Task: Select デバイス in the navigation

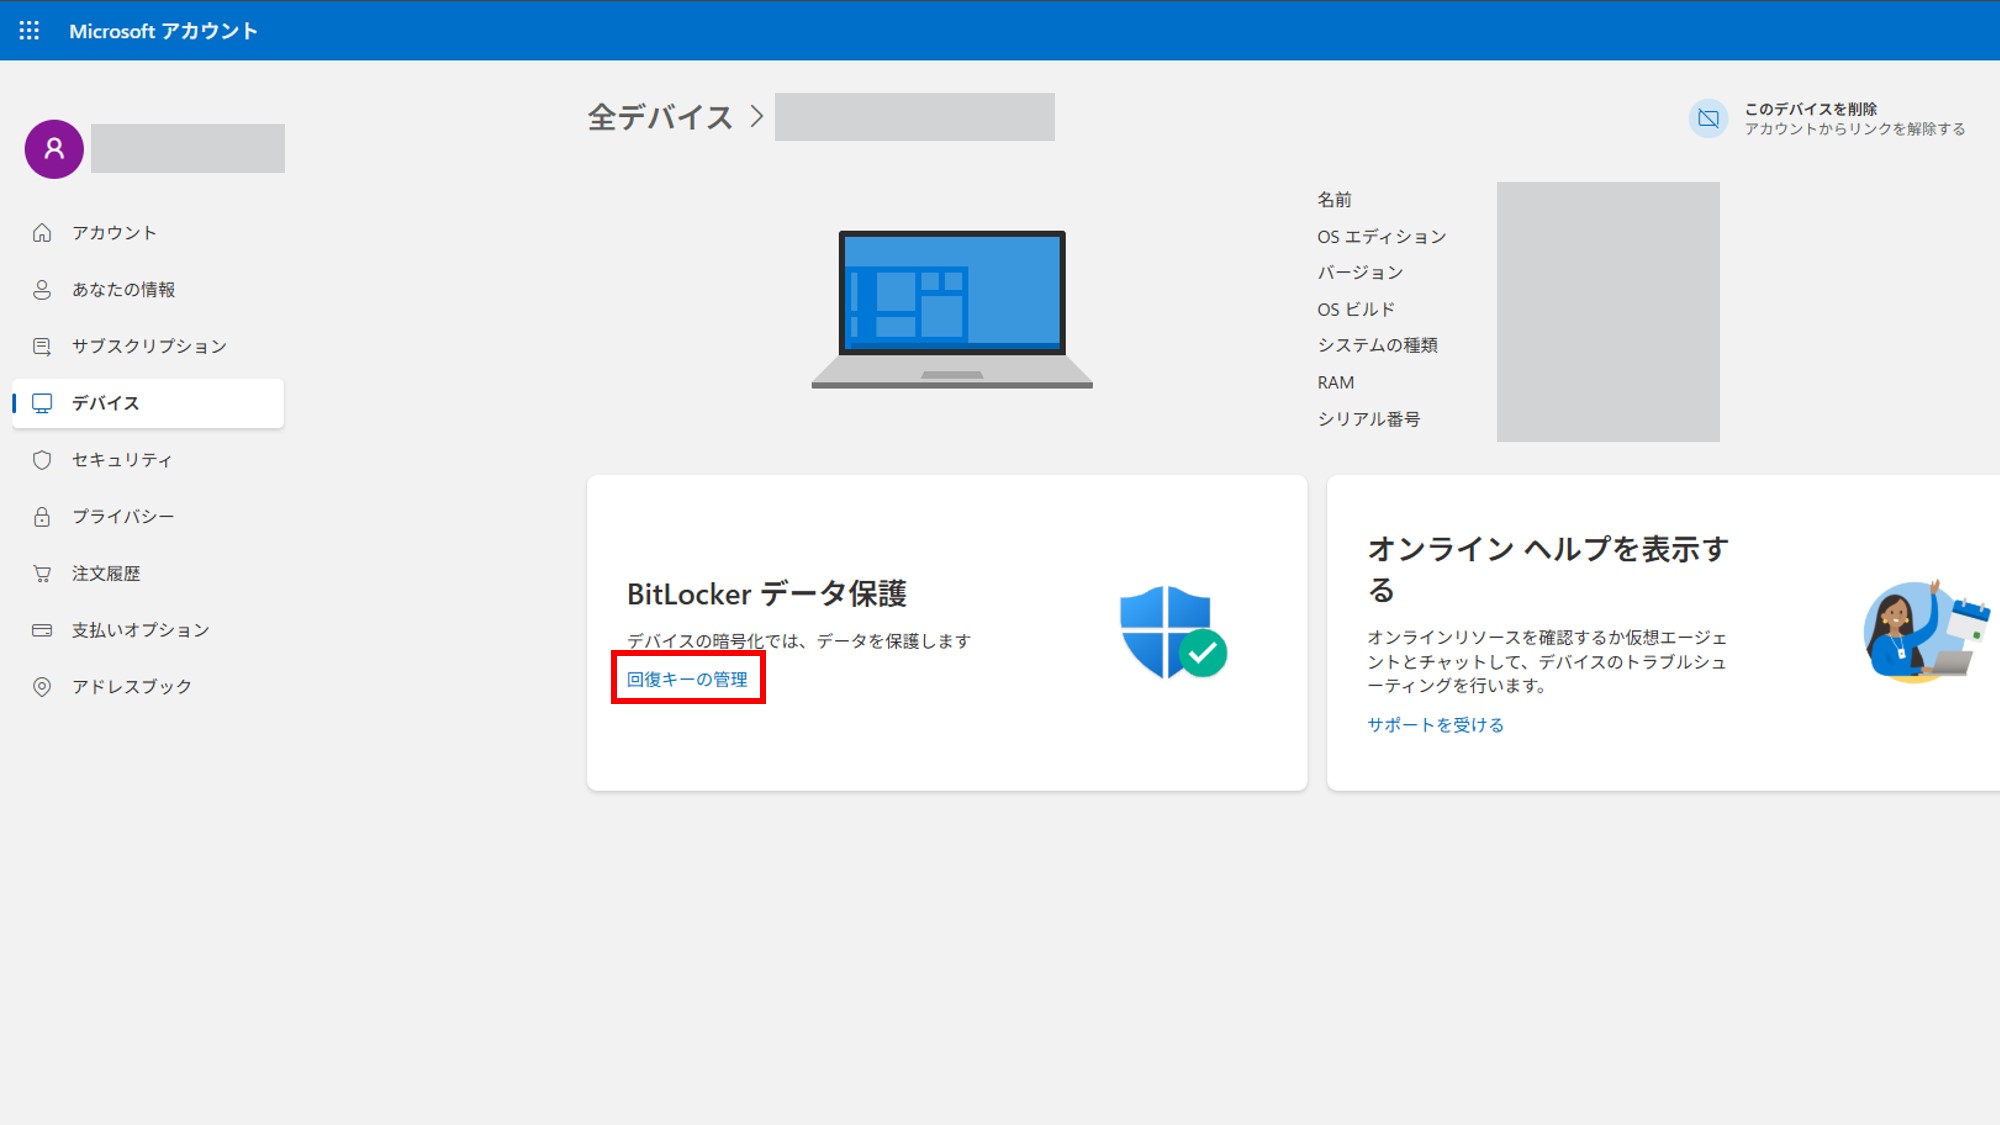Action: pyautogui.click(x=148, y=403)
